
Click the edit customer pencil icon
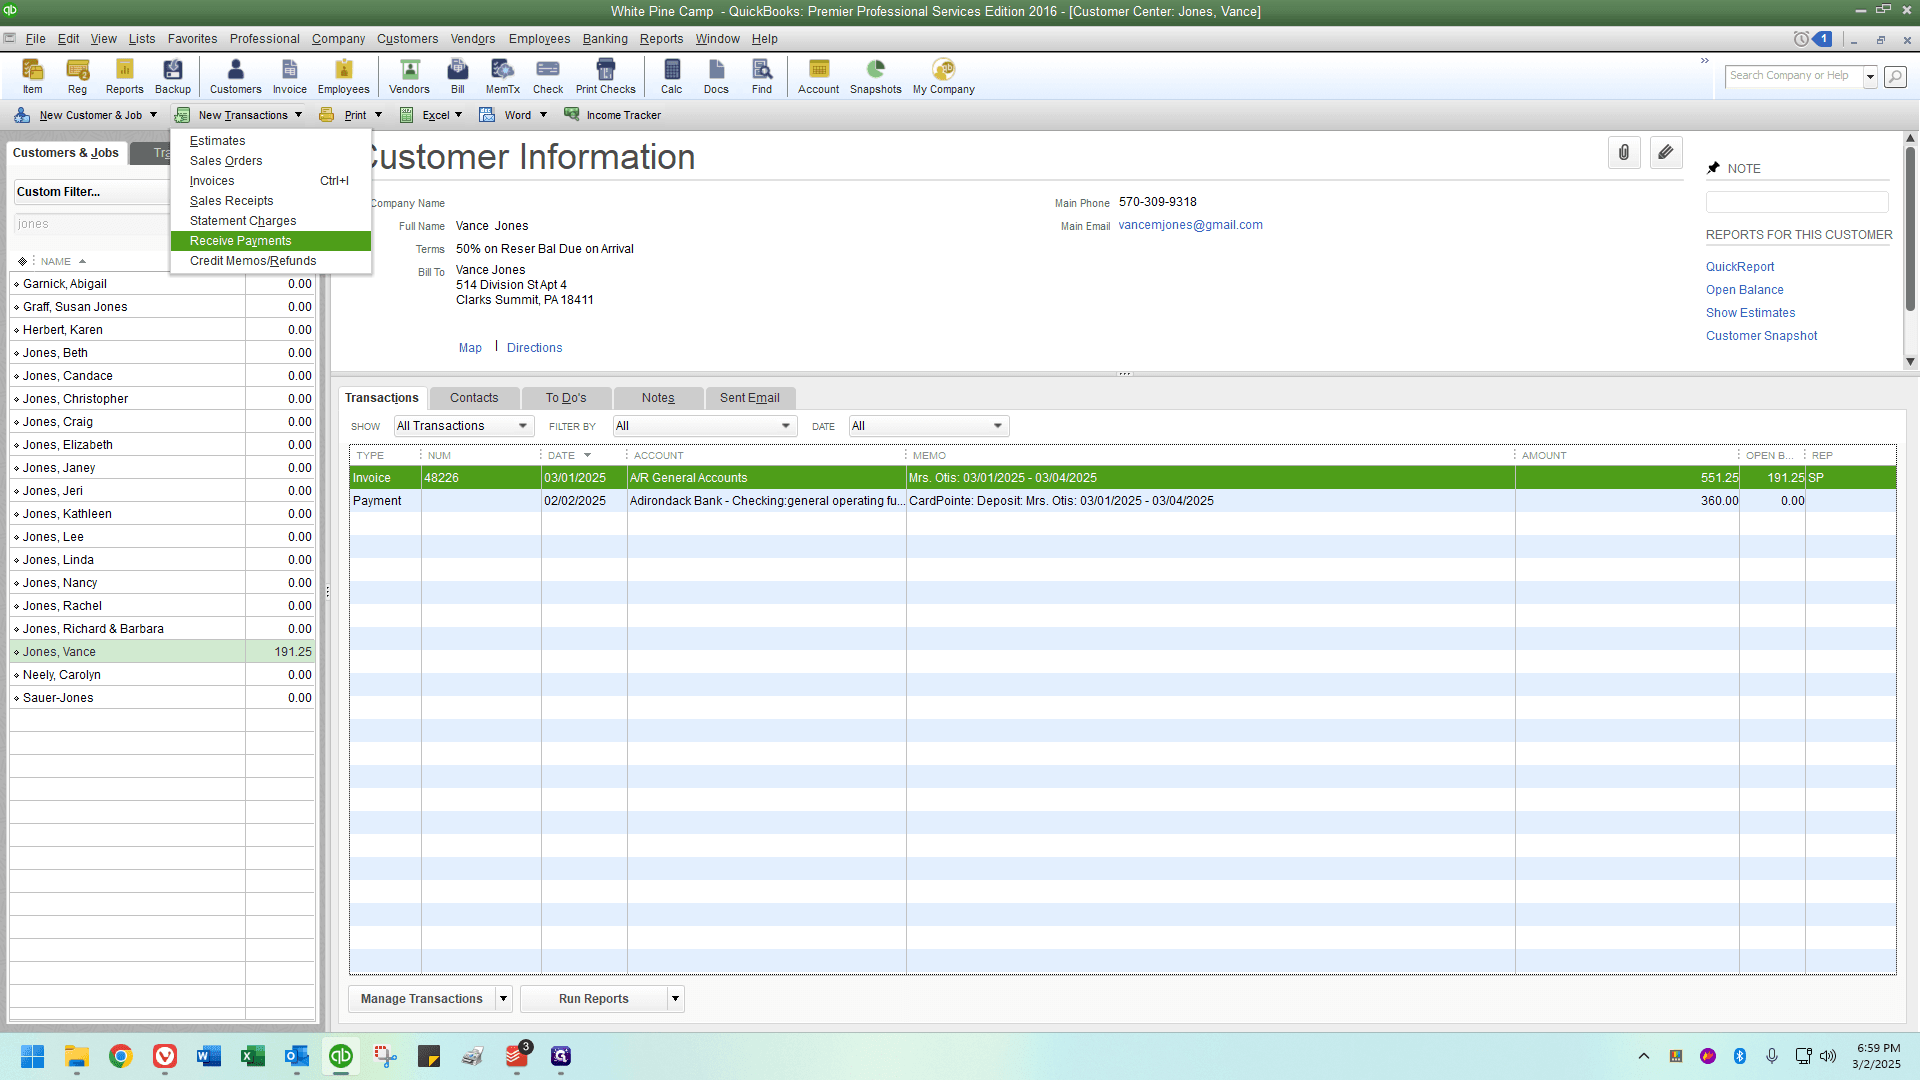1666,153
